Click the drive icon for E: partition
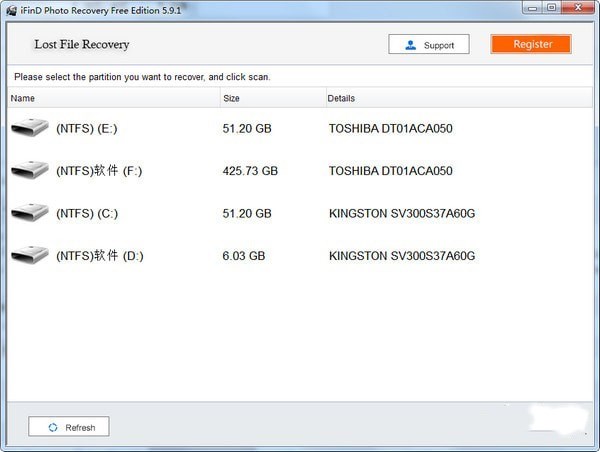 [30, 127]
